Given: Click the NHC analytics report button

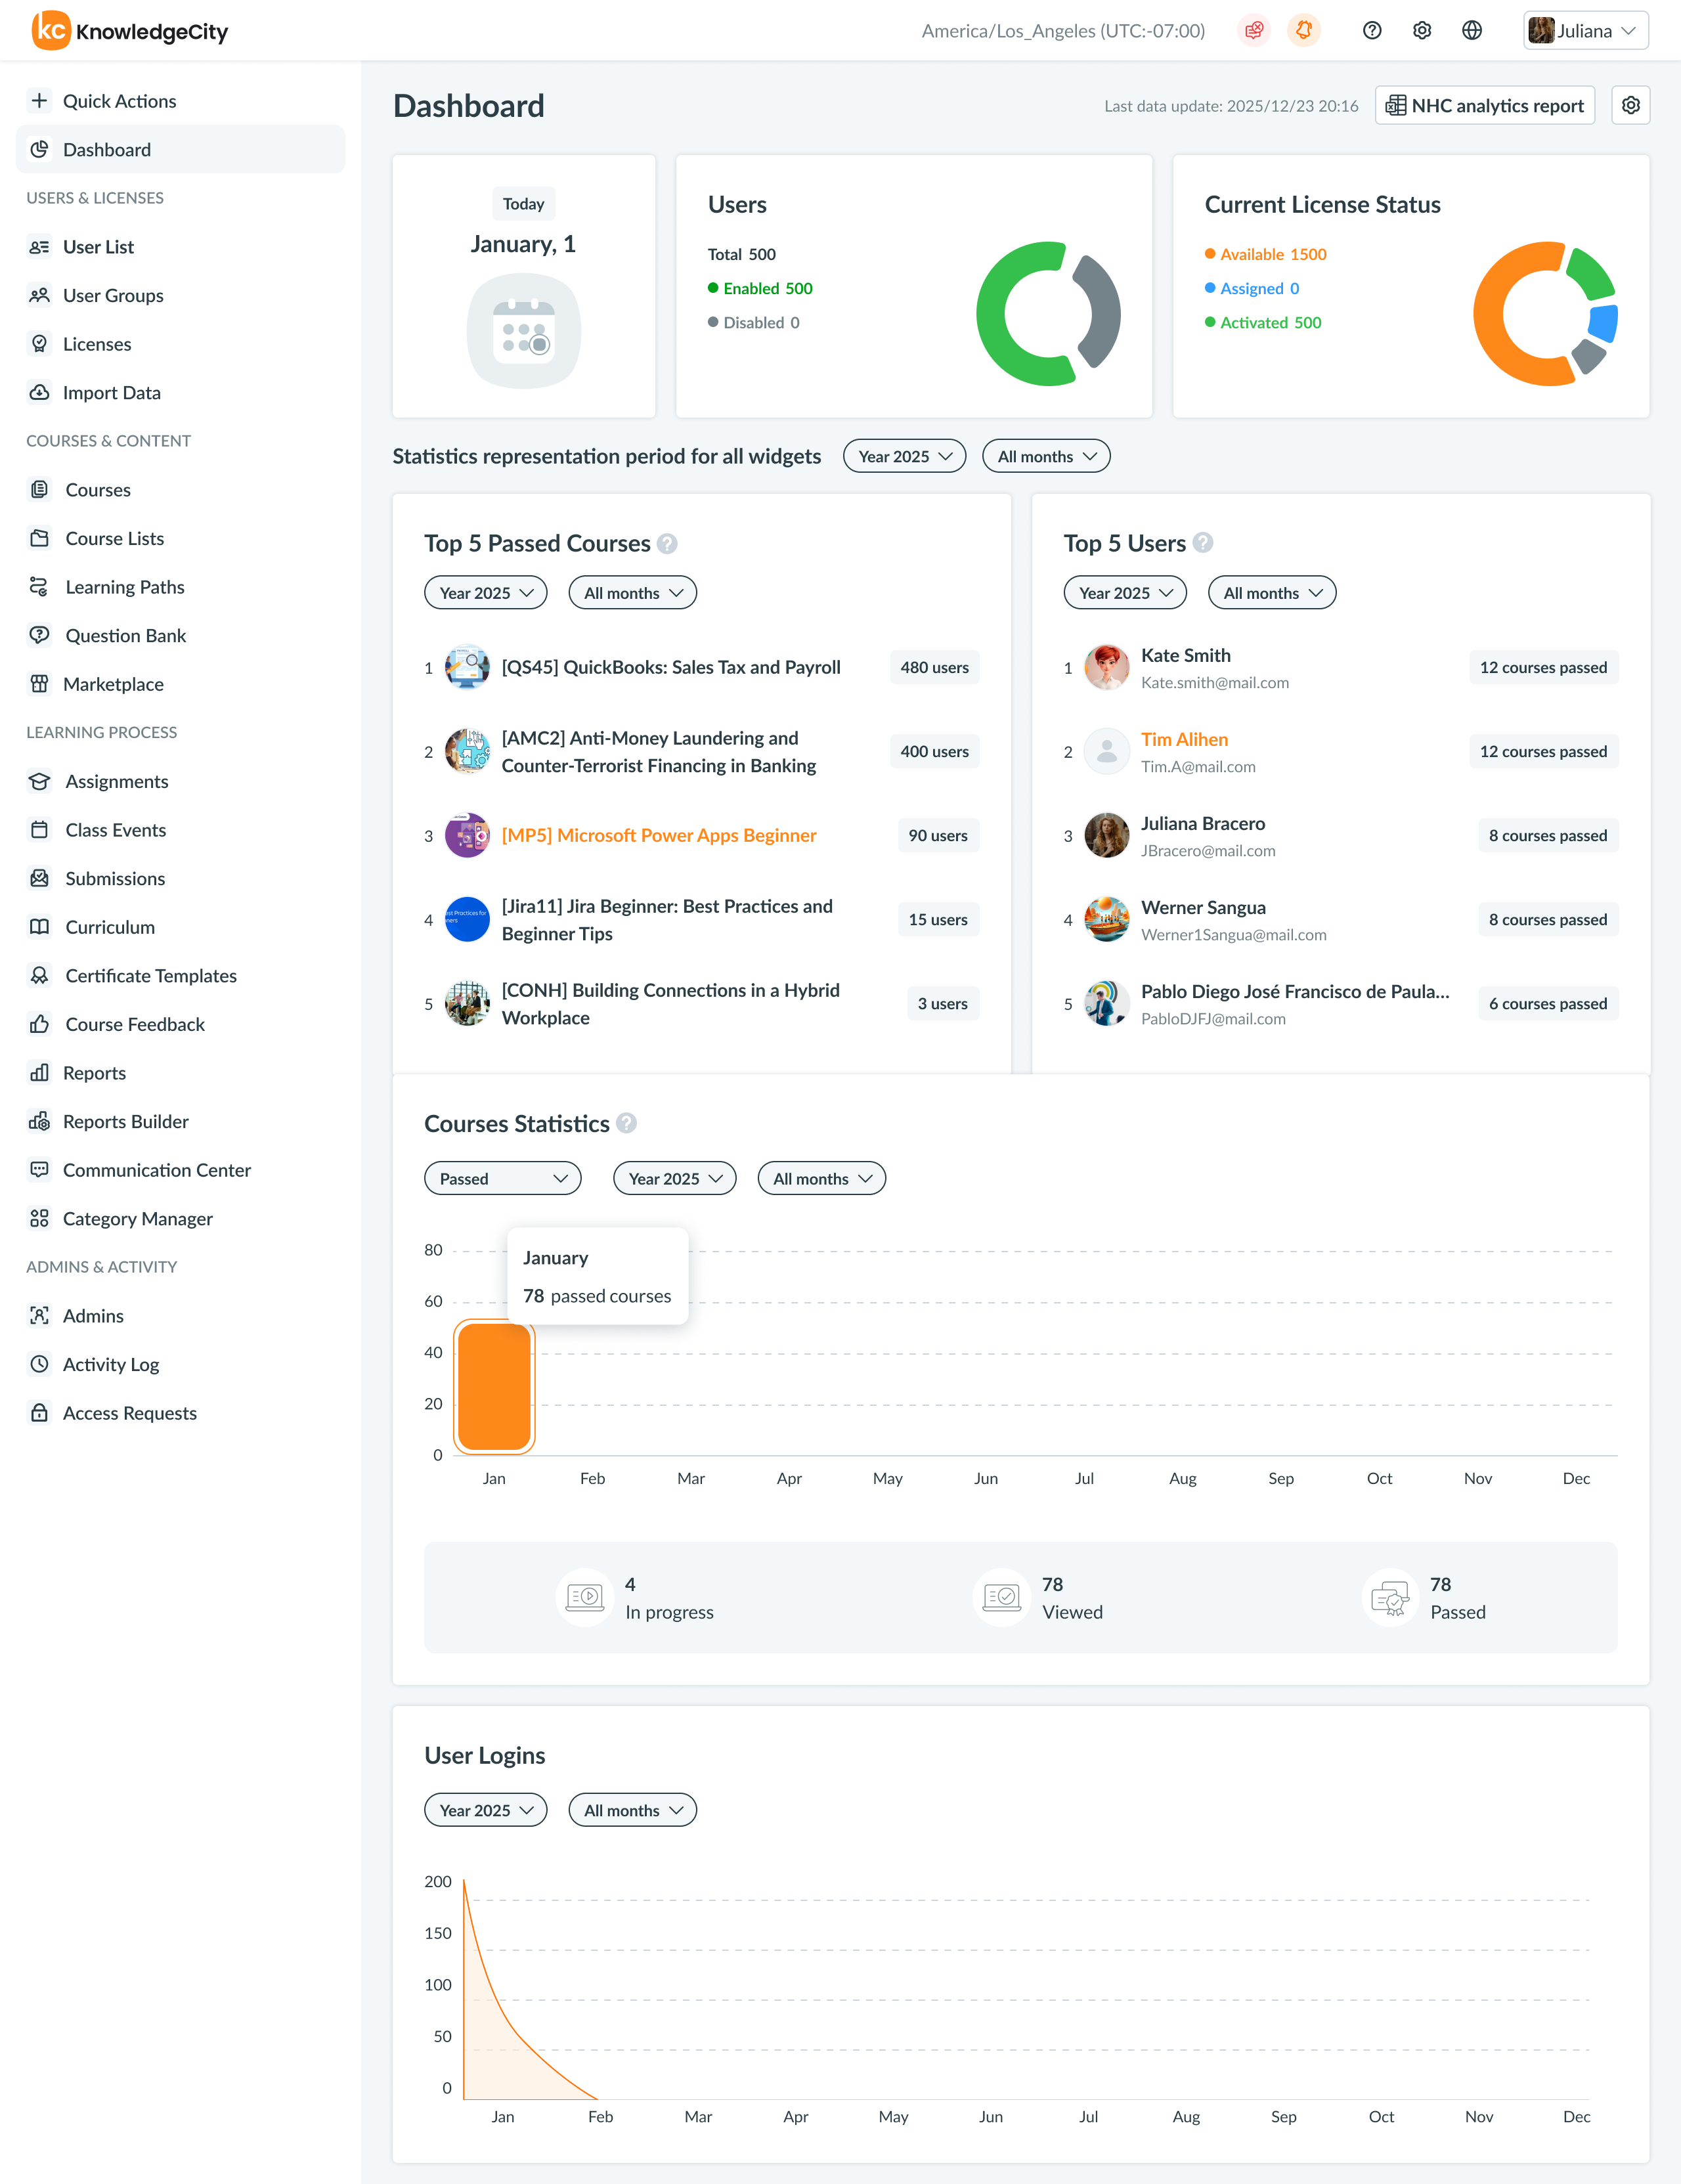Looking at the screenshot, I should (x=1484, y=105).
